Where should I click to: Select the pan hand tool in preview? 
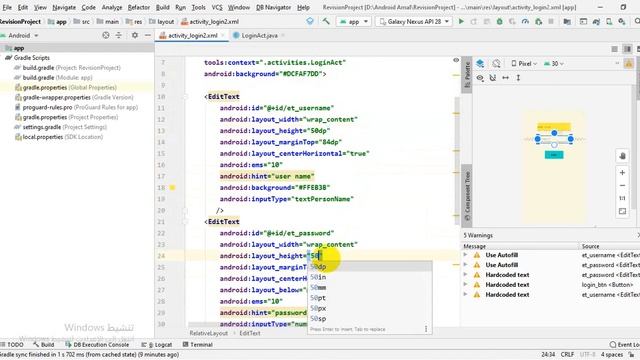(x=622, y=156)
